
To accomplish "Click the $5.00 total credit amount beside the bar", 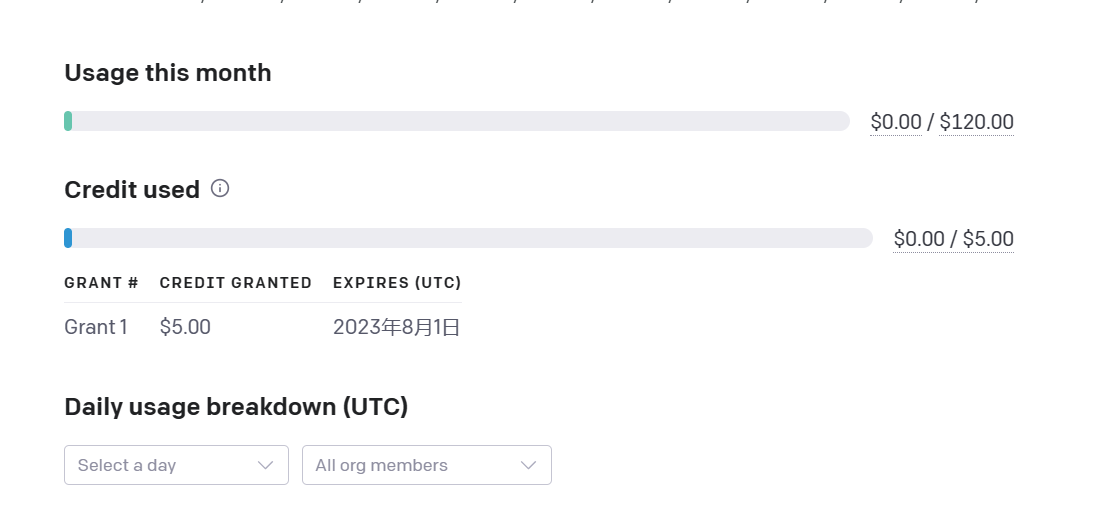I will (988, 239).
